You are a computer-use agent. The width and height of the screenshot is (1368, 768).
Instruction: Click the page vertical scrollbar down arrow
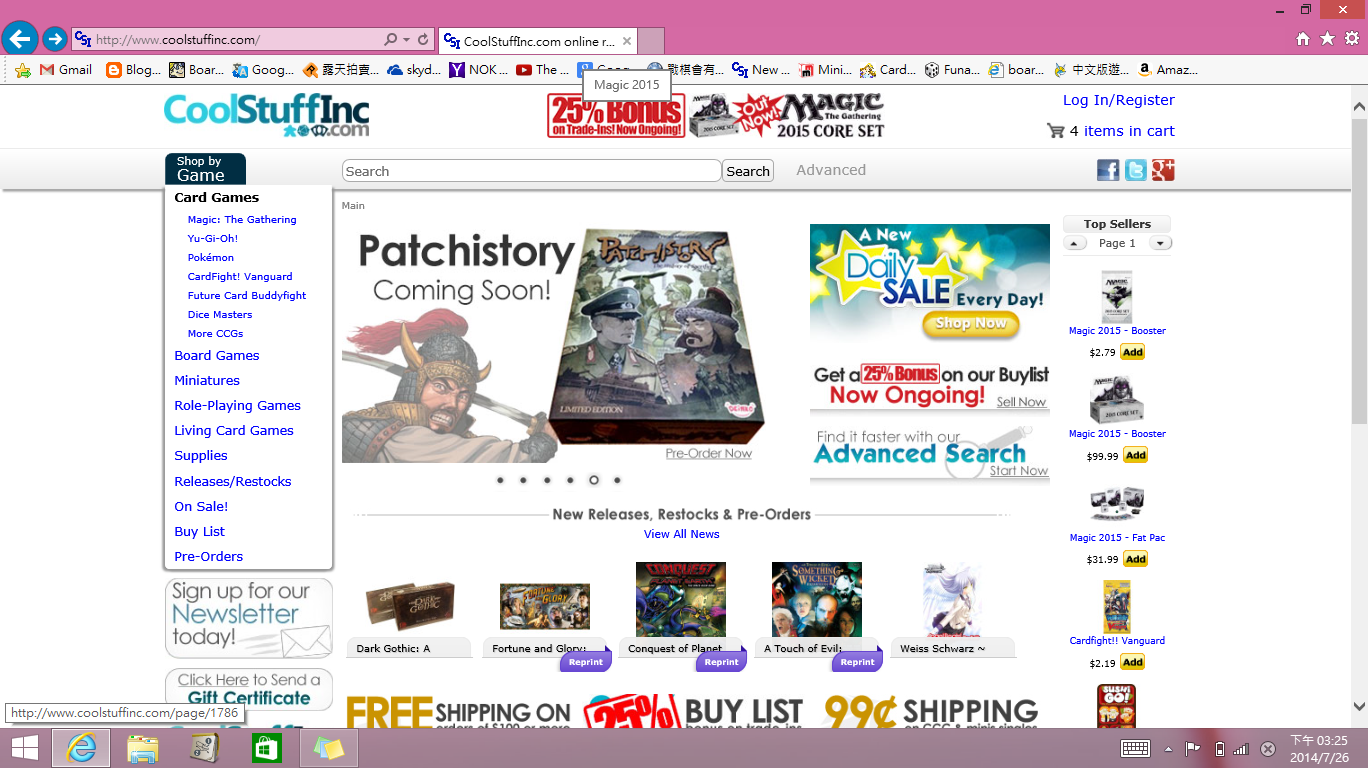tap(1359, 706)
